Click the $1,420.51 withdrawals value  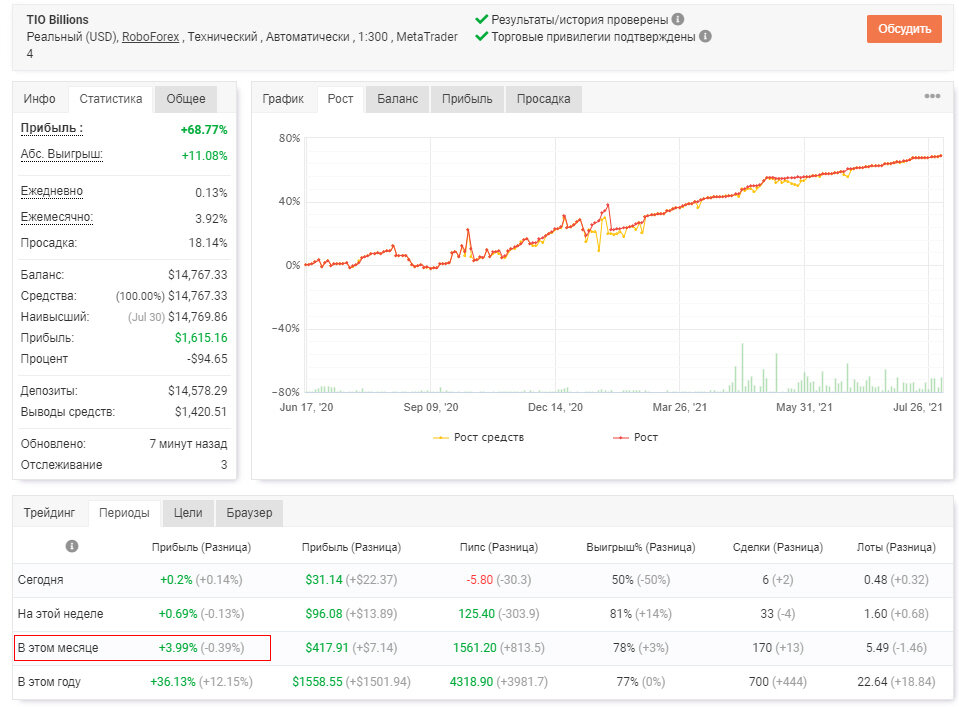click(201, 412)
